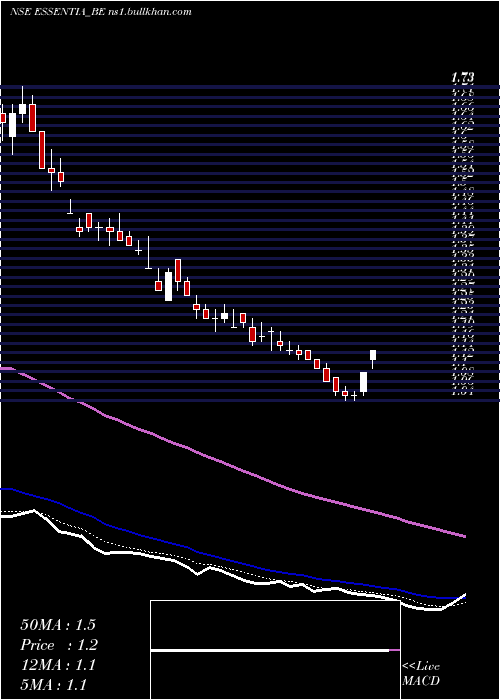500x700 pixels.
Task: Click the NSE ESSENTIA_BE chart title
Action: click(x=101, y=12)
